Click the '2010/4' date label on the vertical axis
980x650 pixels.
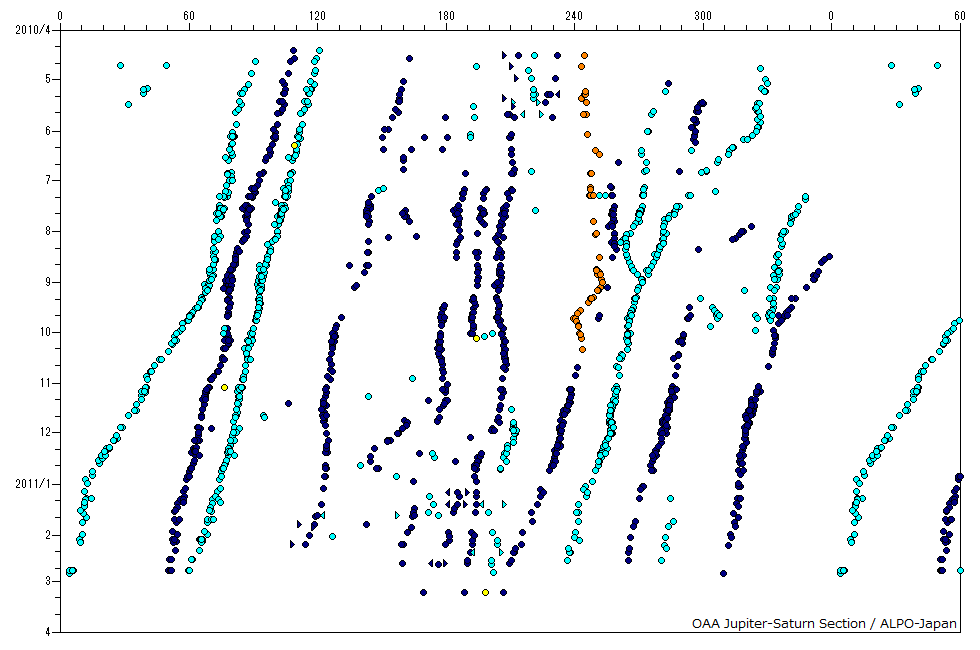pos(32,29)
